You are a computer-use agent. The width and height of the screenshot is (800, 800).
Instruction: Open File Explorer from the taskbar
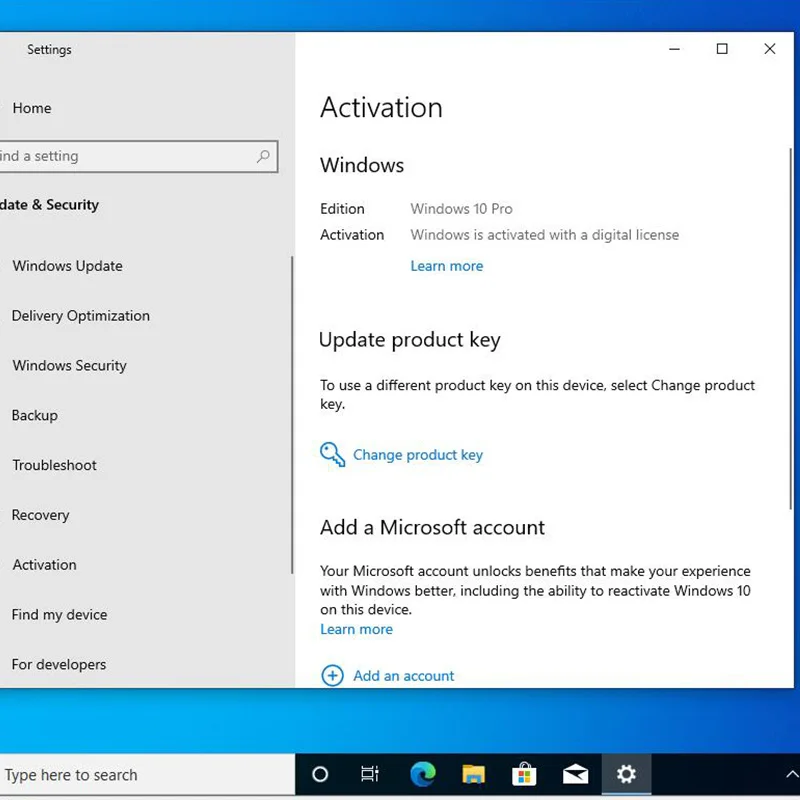coord(473,774)
